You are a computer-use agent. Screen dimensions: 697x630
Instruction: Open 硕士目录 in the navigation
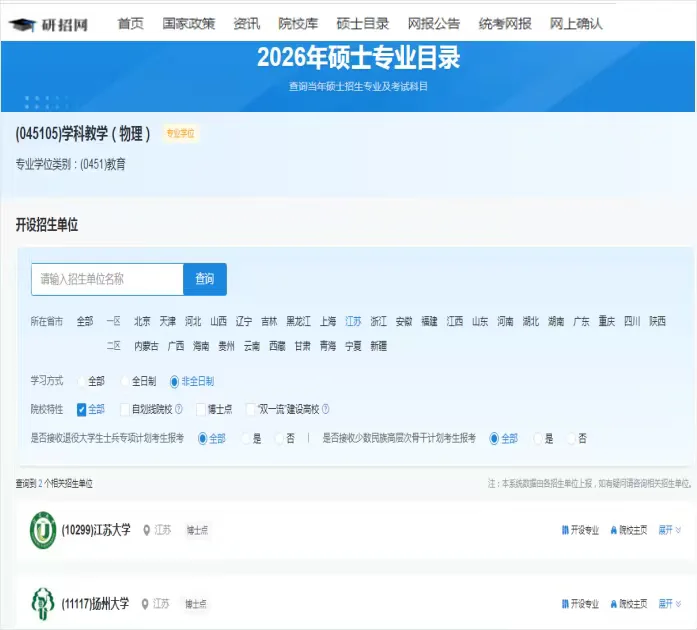pyautogui.click(x=362, y=23)
